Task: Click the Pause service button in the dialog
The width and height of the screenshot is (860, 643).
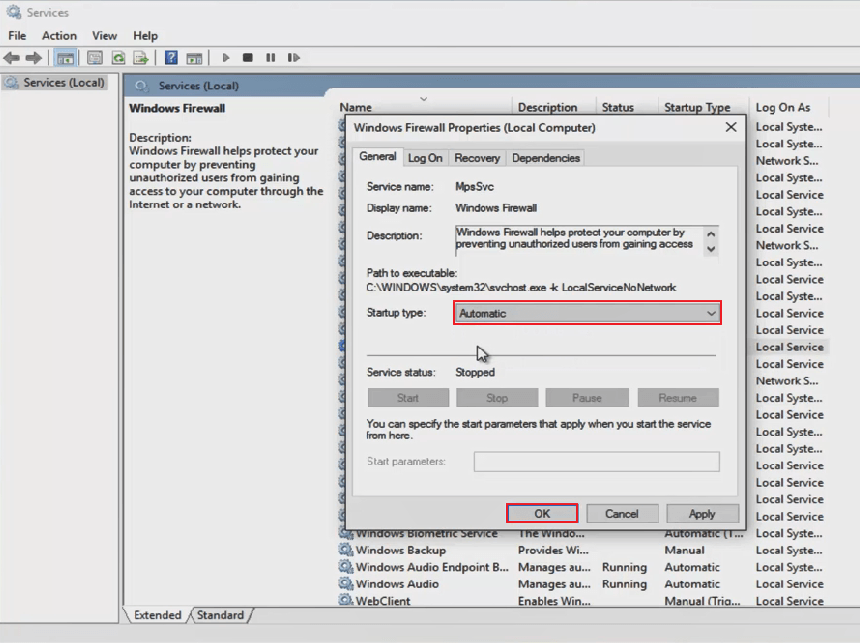Action: (x=587, y=398)
